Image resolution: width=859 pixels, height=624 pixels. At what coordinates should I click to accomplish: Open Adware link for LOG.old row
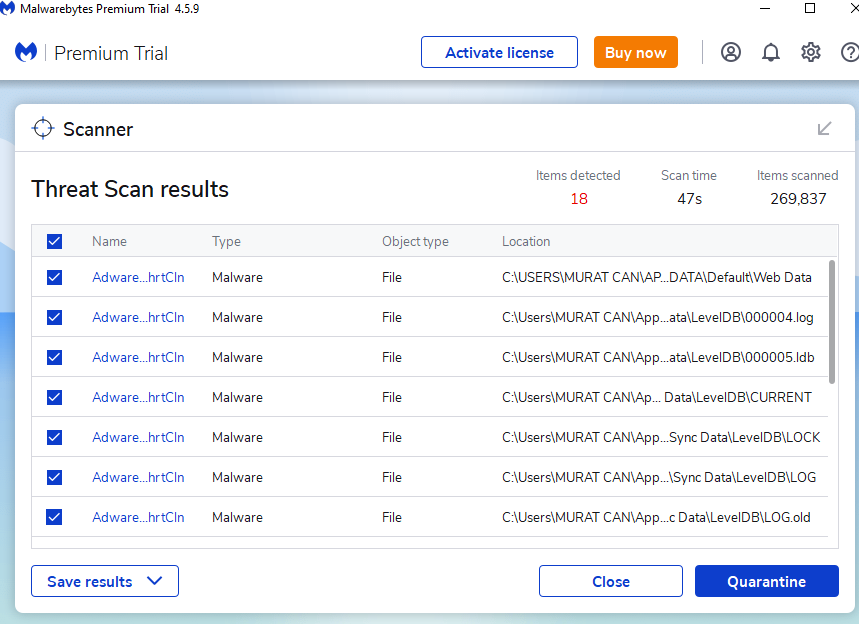[x=138, y=517]
